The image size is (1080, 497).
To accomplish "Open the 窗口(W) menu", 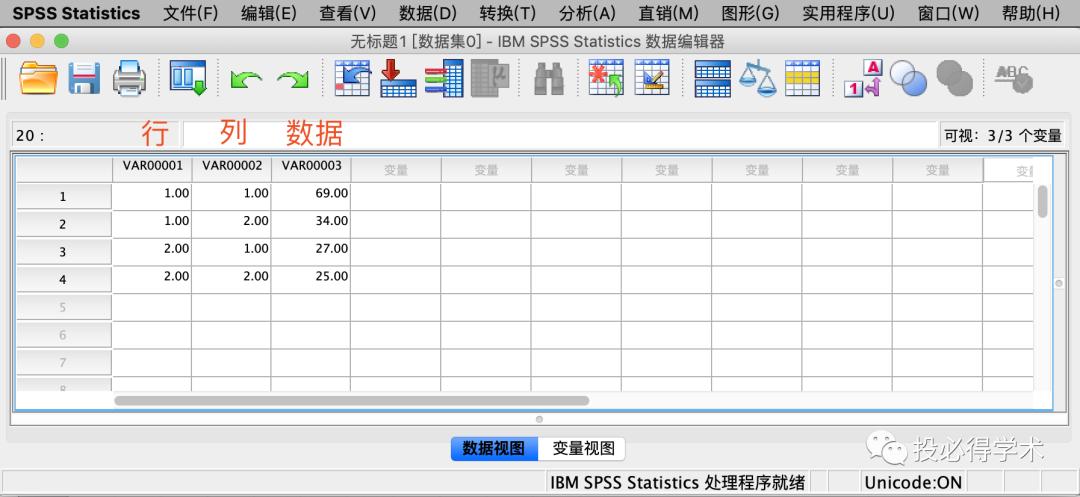I will tap(948, 13).
